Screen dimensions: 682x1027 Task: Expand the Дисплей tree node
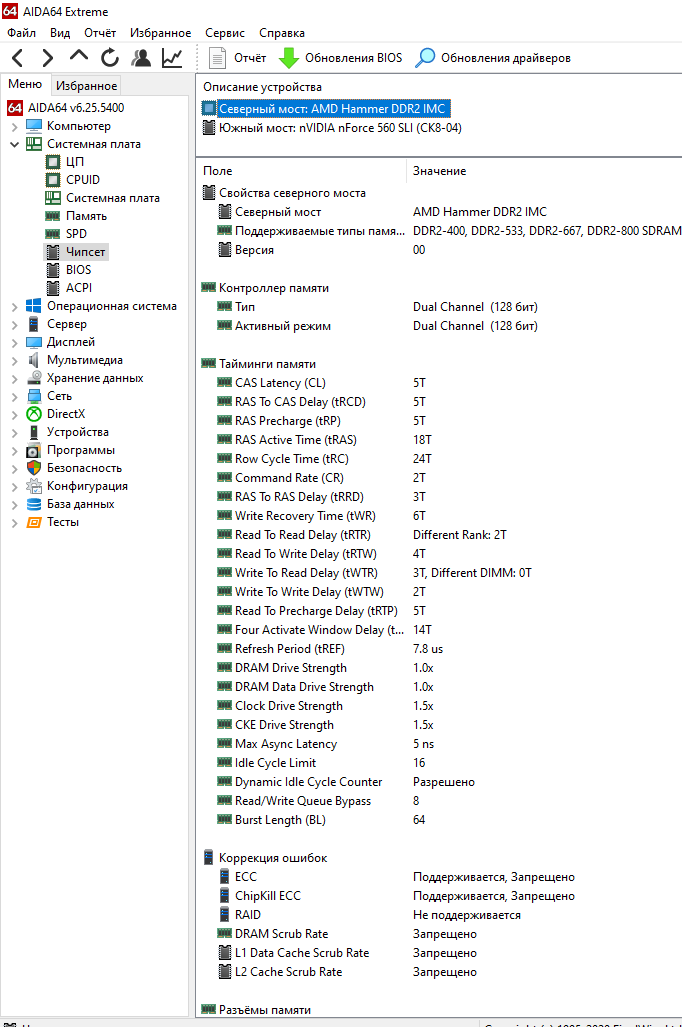(x=14, y=342)
